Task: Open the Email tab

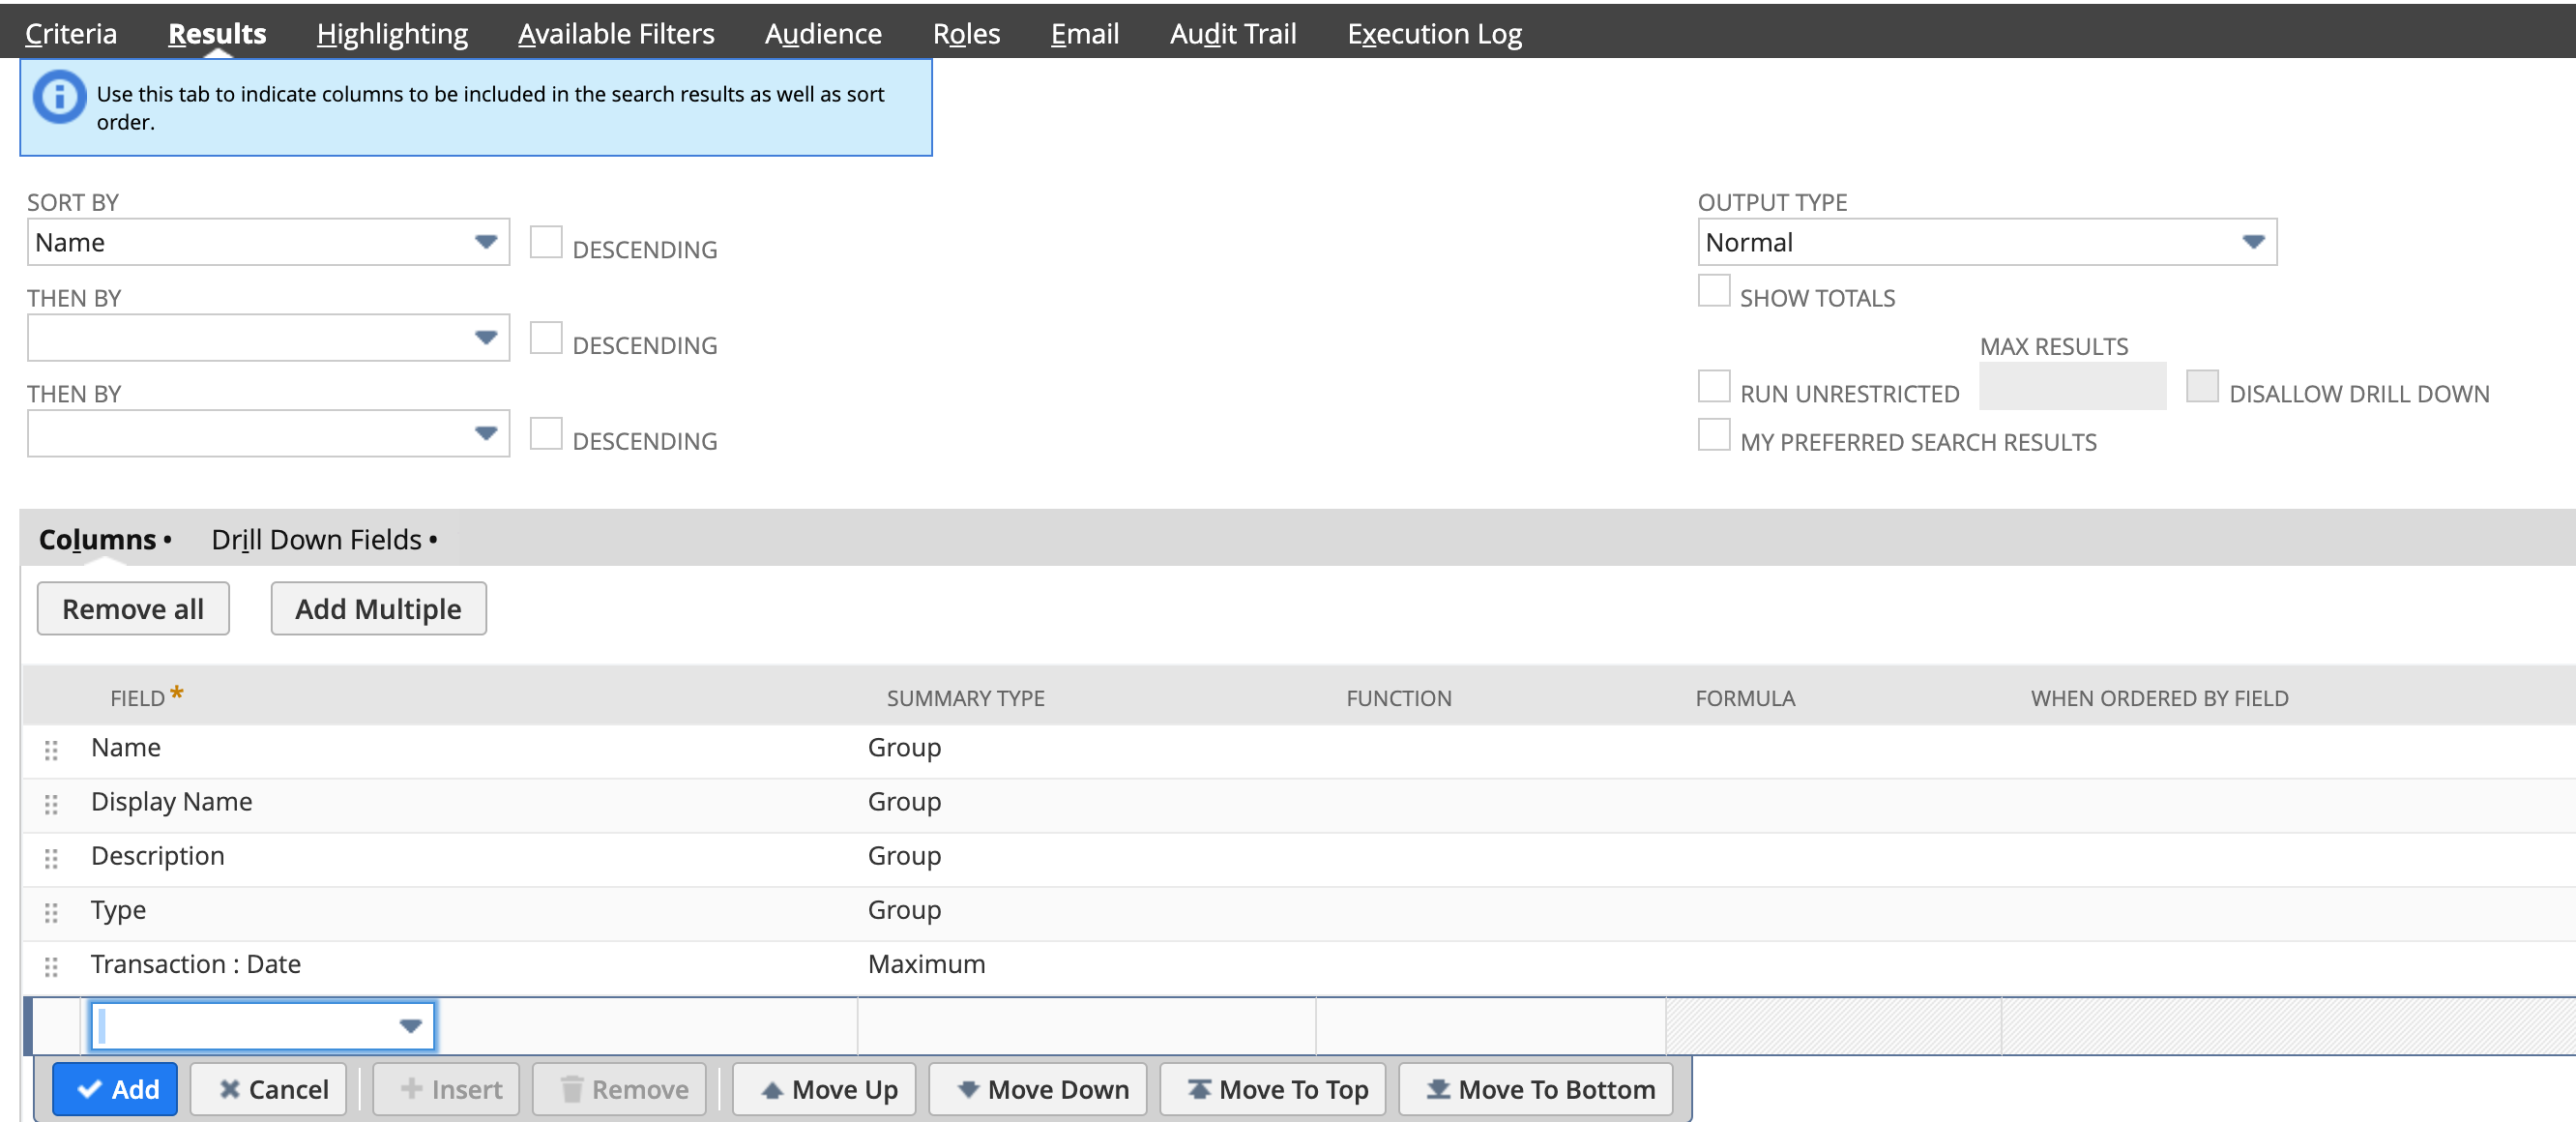Action: (1085, 33)
